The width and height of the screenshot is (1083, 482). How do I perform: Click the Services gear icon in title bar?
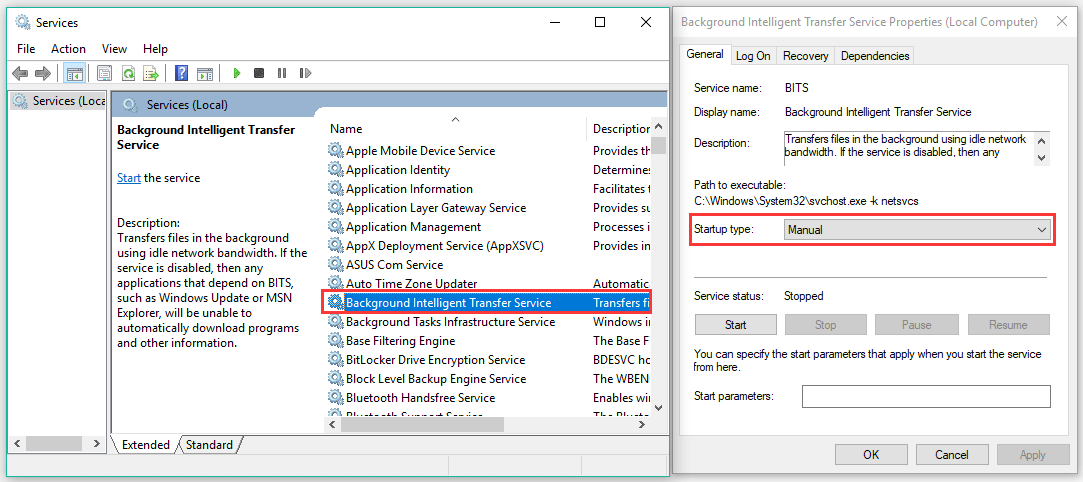(23, 22)
